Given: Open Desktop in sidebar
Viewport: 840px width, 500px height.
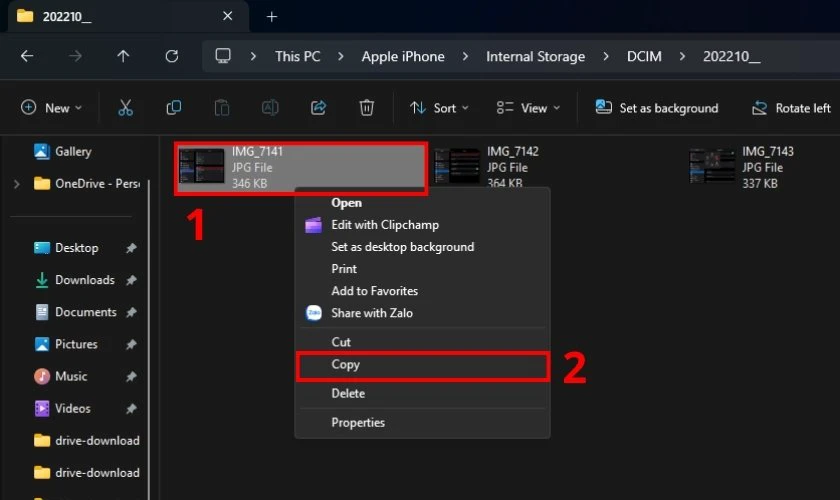Looking at the screenshot, I should [x=66, y=248].
